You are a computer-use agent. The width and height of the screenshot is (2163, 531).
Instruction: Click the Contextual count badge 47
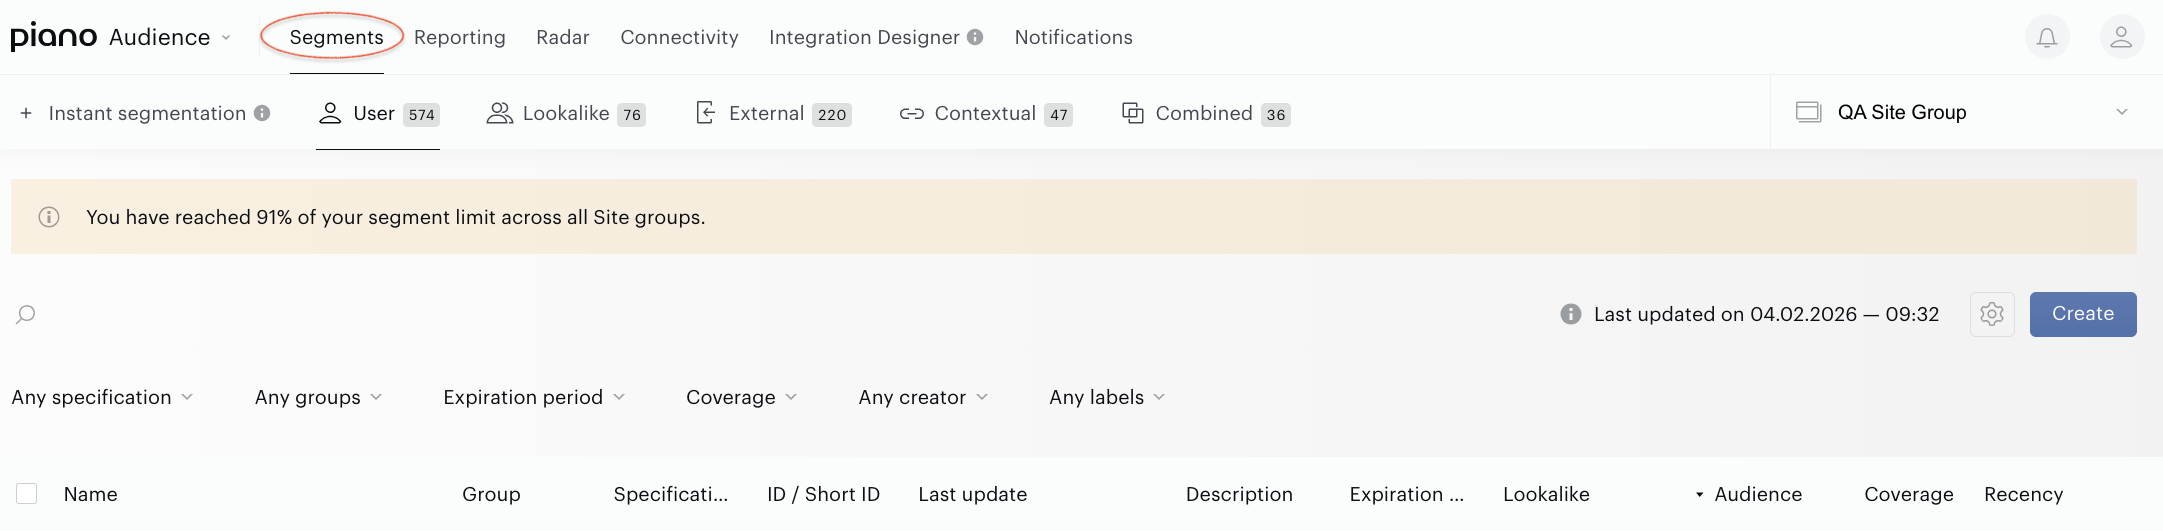point(1059,114)
